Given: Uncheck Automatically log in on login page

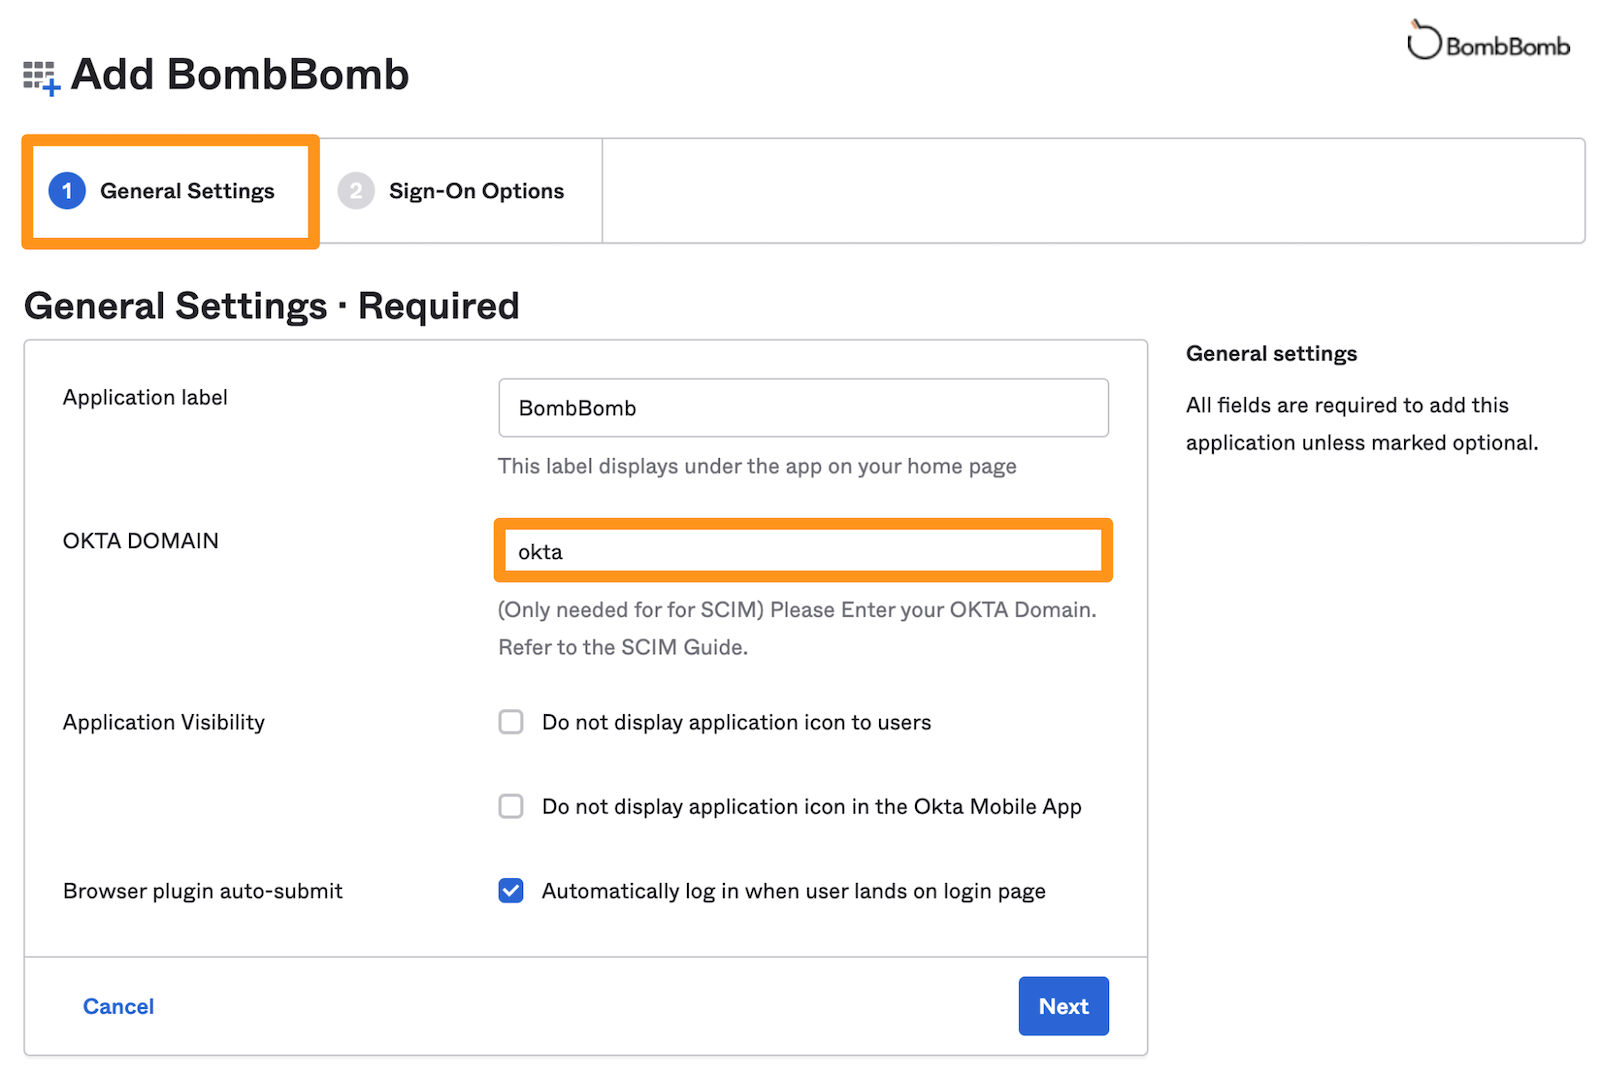Looking at the screenshot, I should pos(511,890).
